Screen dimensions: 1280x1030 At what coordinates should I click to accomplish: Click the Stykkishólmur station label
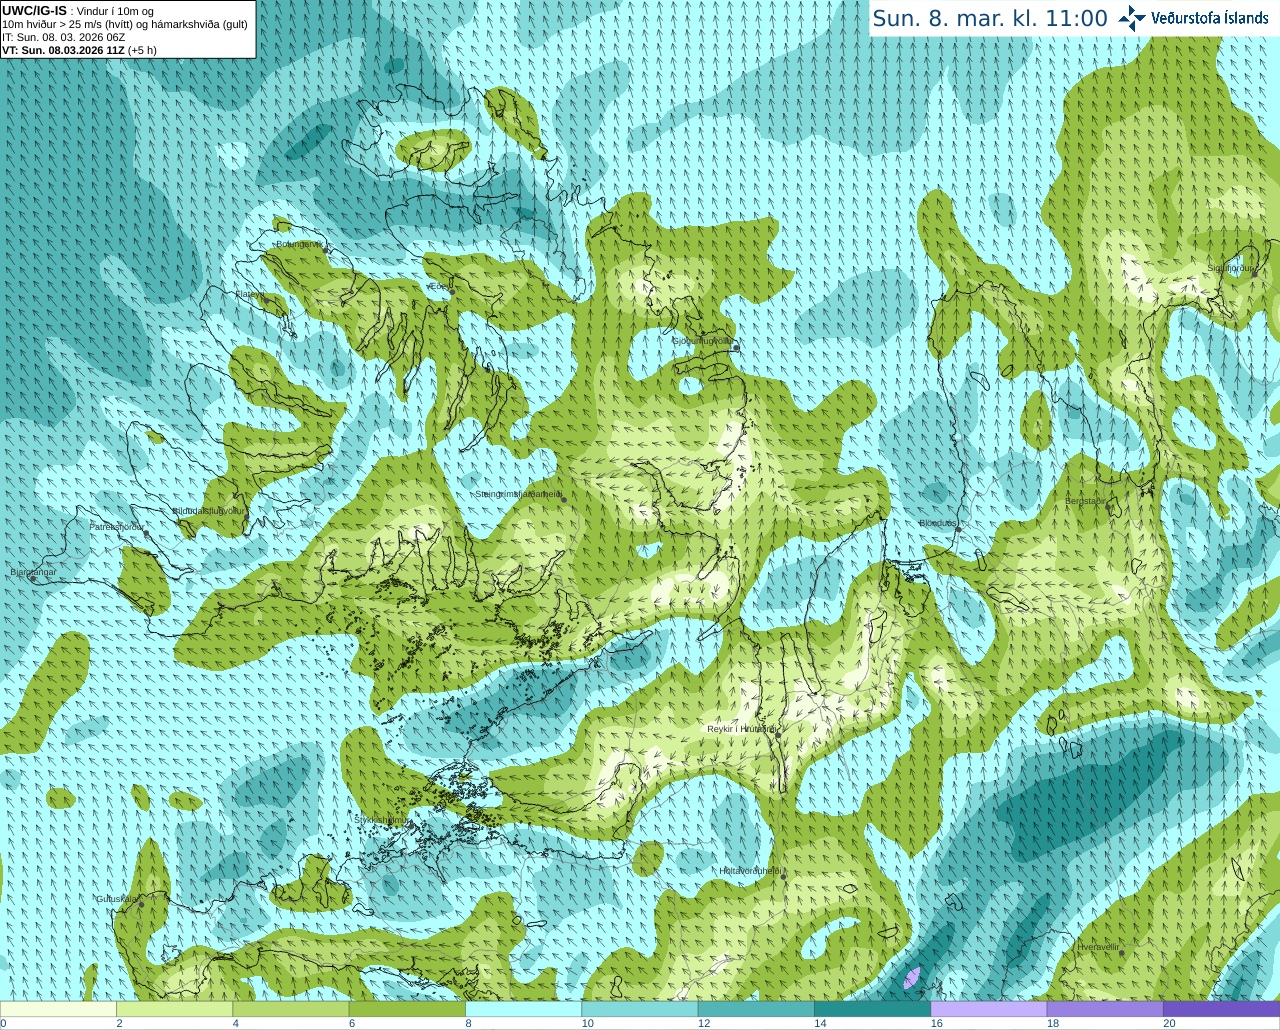(x=381, y=819)
